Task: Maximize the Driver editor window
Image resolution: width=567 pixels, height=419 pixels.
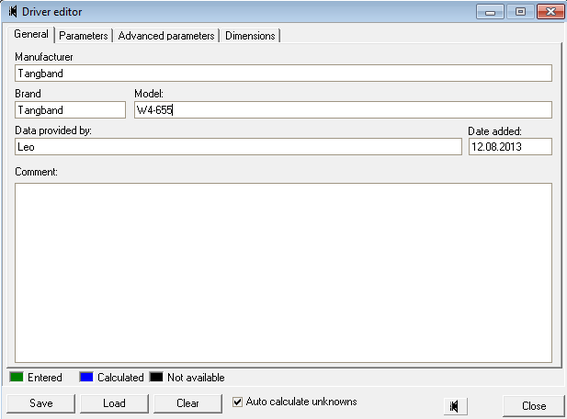Action: tap(520, 12)
